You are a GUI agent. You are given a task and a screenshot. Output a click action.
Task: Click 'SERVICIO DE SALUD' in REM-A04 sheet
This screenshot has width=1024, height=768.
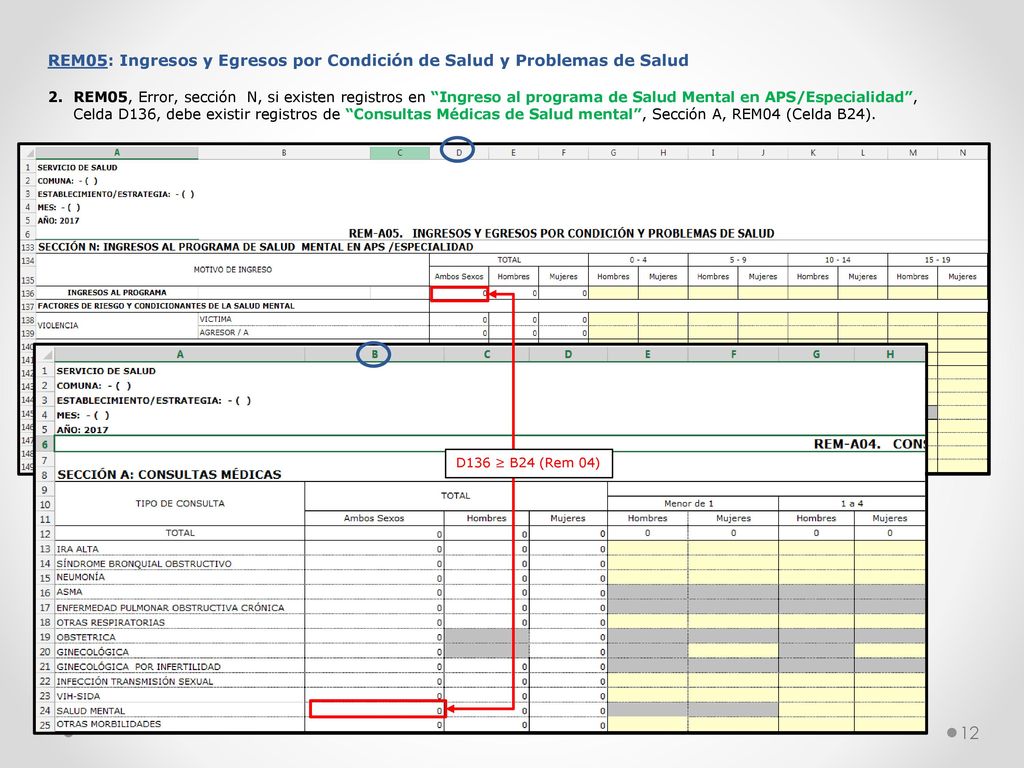tap(106, 371)
